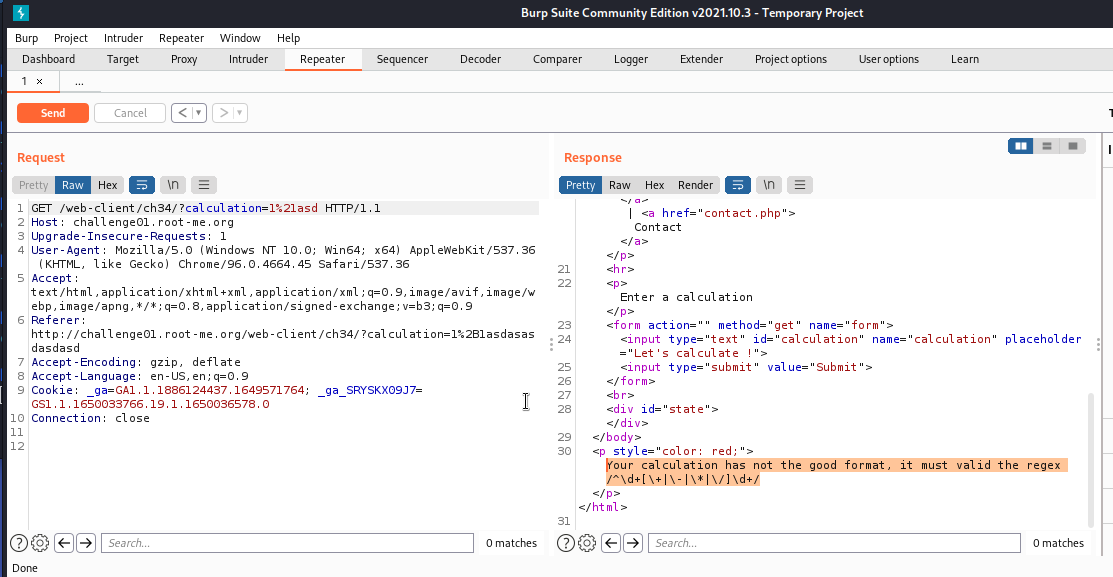Switch to the top/bottom split layout view

click(x=1046, y=146)
